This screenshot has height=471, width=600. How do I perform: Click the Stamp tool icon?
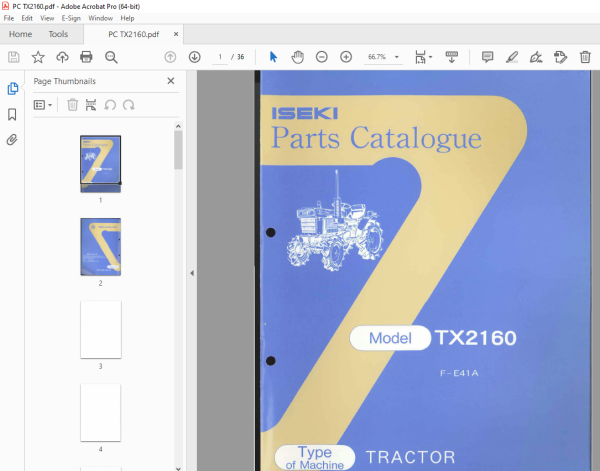[x=560, y=57]
